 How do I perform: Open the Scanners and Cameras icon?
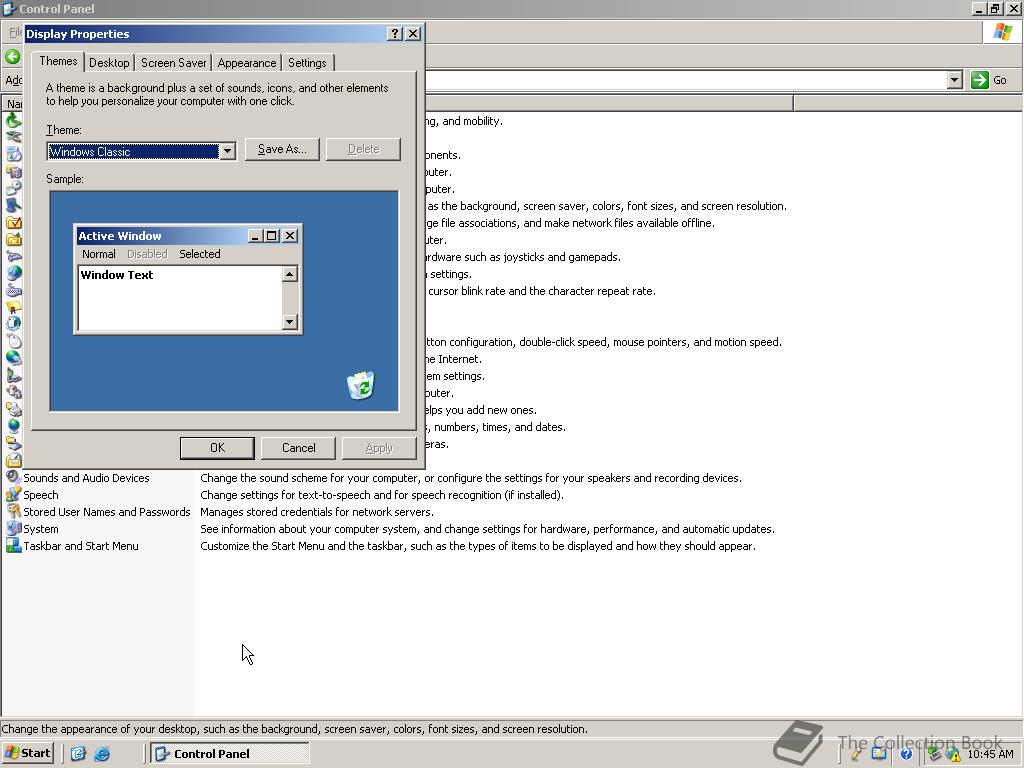[x=13, y=443]
